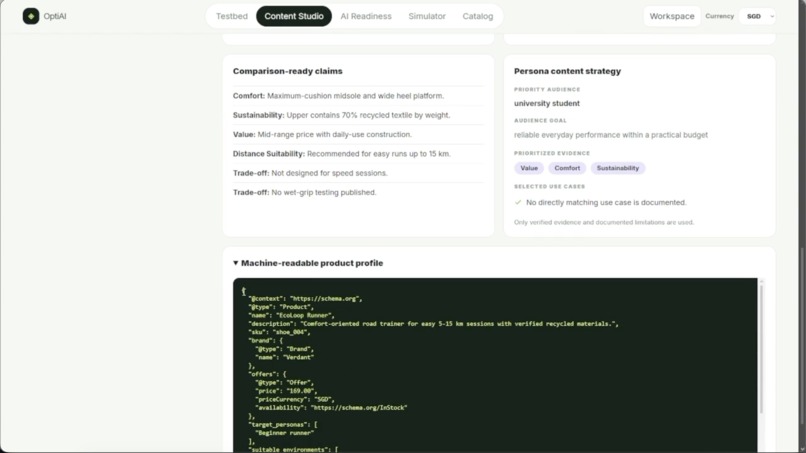Click the "@type": "Product" JSON line
Viewport: 806px width, 453px height.
coord(281,307)
